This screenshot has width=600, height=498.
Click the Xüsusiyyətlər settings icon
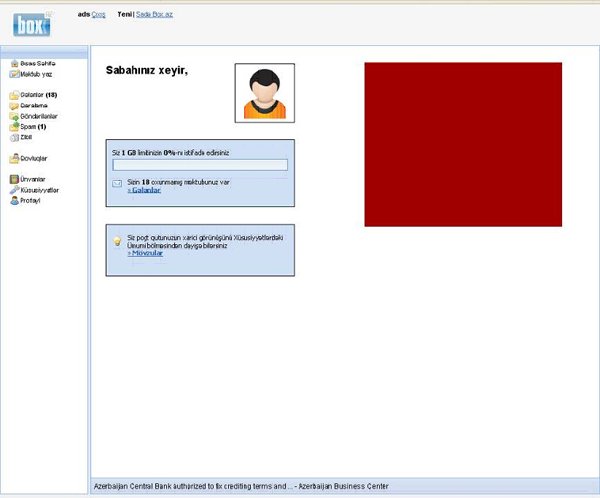pyautogui.click(x=14, y=189)
